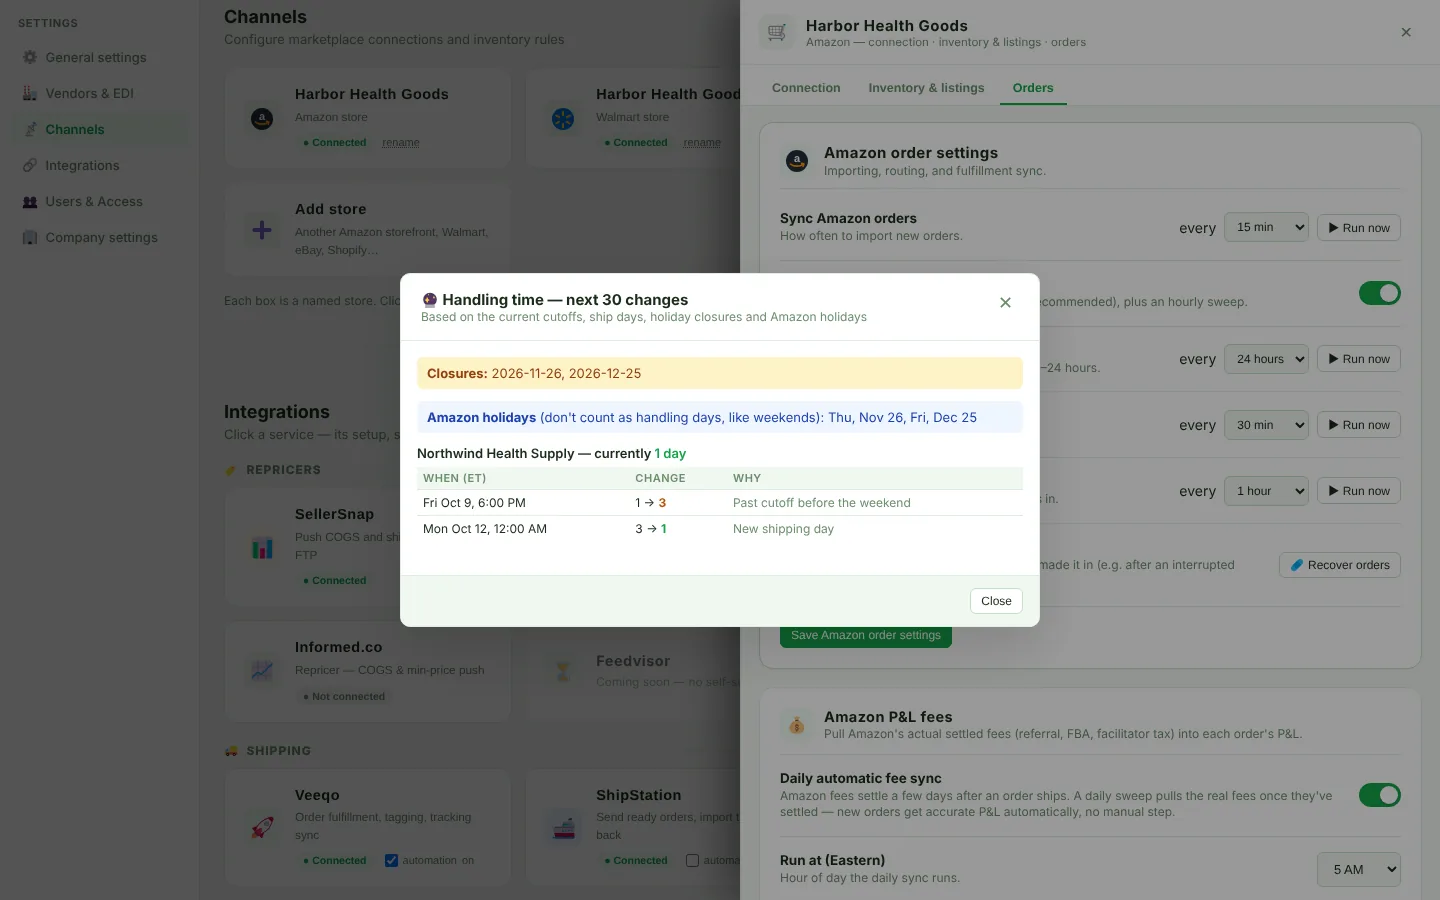1440x900 pixels.
Task: Click the Informed.co repricer icon
Action: point(262,670)
